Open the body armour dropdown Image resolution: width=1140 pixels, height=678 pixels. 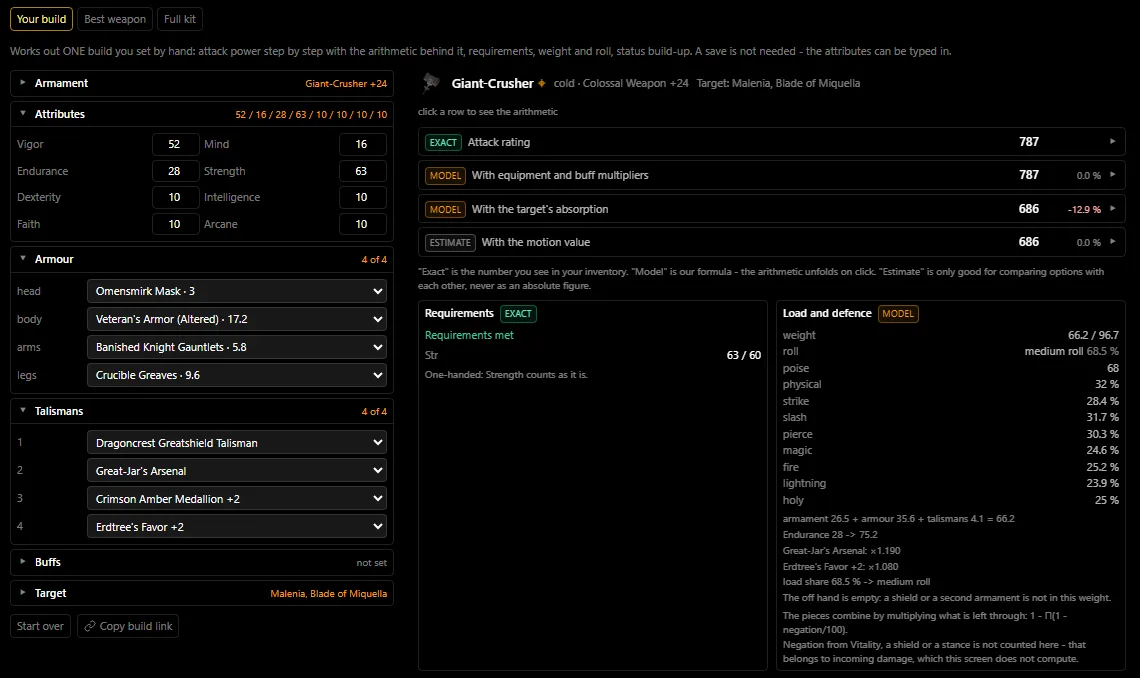click(236, 319)
